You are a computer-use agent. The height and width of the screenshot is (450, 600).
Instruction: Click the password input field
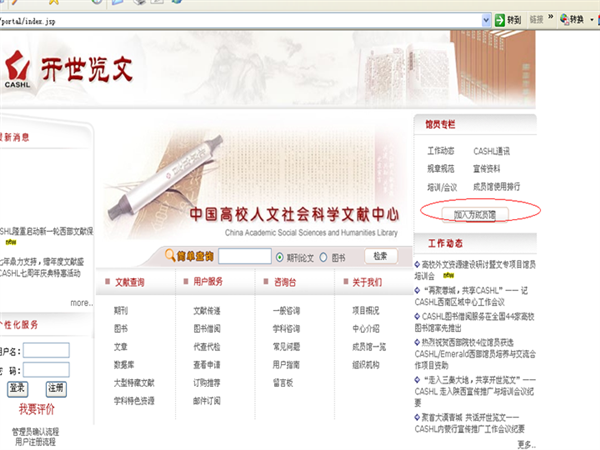tap(46, 370)
